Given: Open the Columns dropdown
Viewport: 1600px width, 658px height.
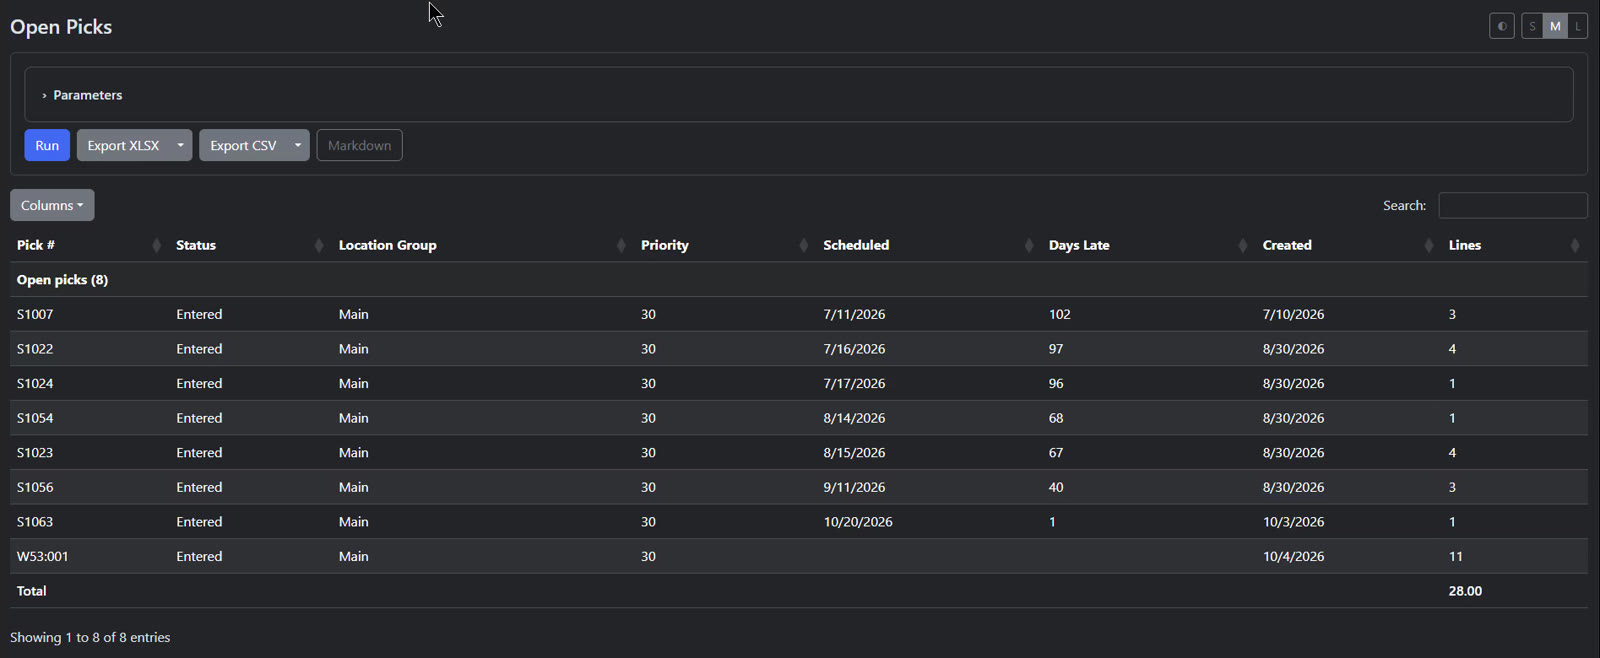Looking at the screenshot, I should pos(52,205).
